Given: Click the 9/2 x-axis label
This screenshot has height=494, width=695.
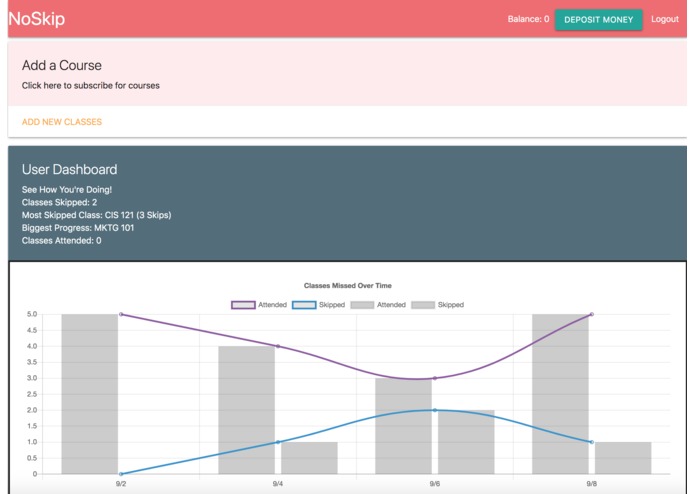Looking at the screenshot, I should (x=121, y=484).
